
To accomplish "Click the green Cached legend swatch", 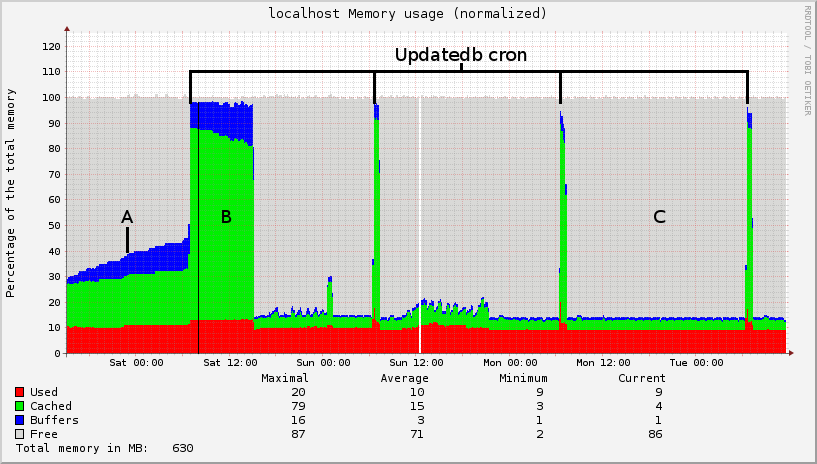I will click(x=20, y=407).
